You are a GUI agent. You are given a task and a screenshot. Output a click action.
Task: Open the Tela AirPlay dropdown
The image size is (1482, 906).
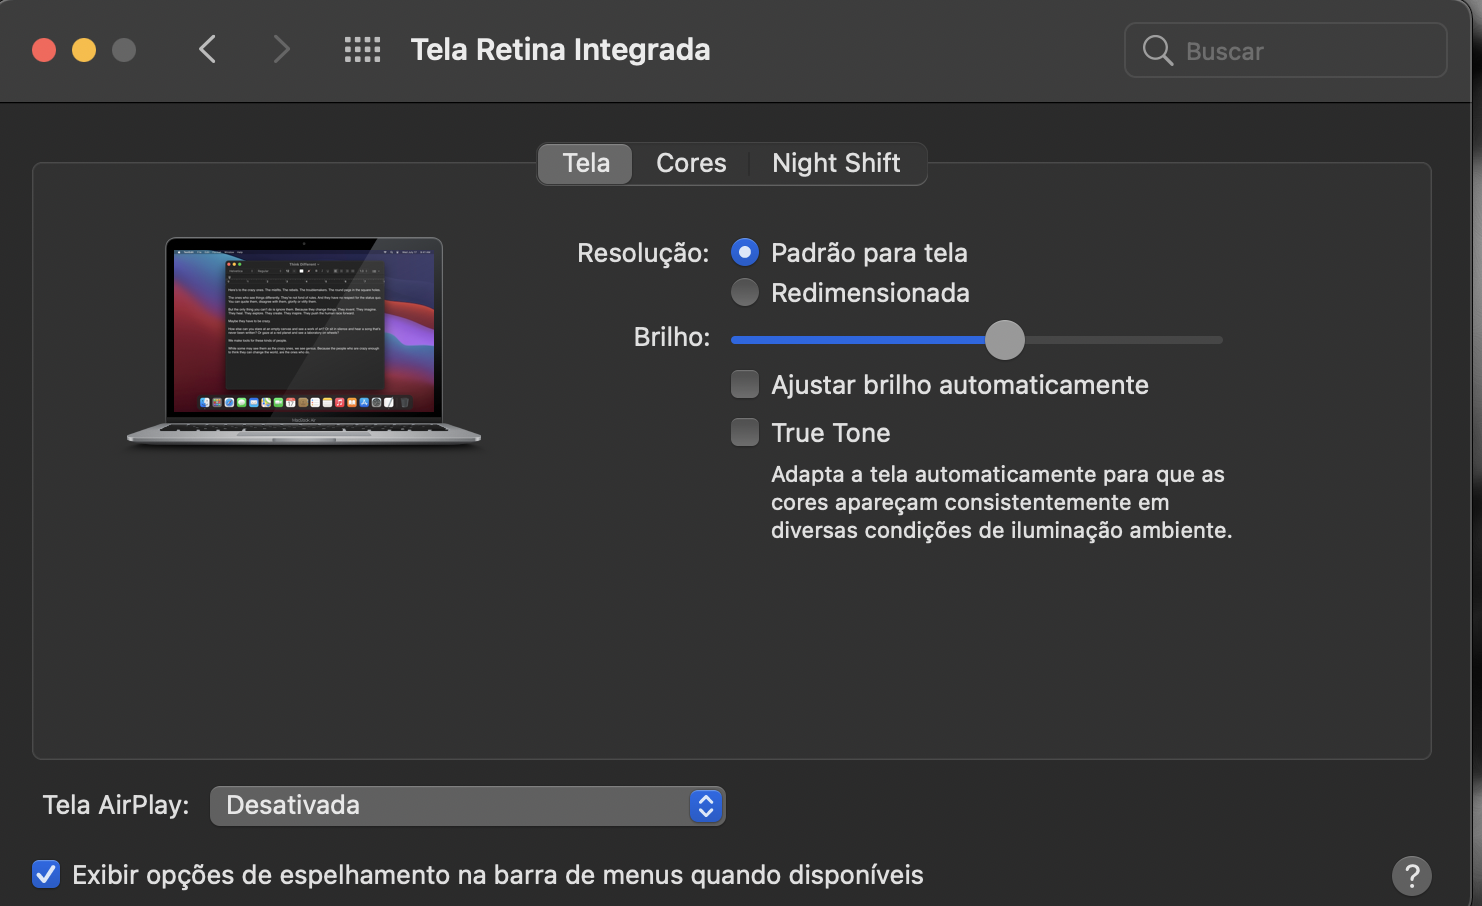[466, 806]
